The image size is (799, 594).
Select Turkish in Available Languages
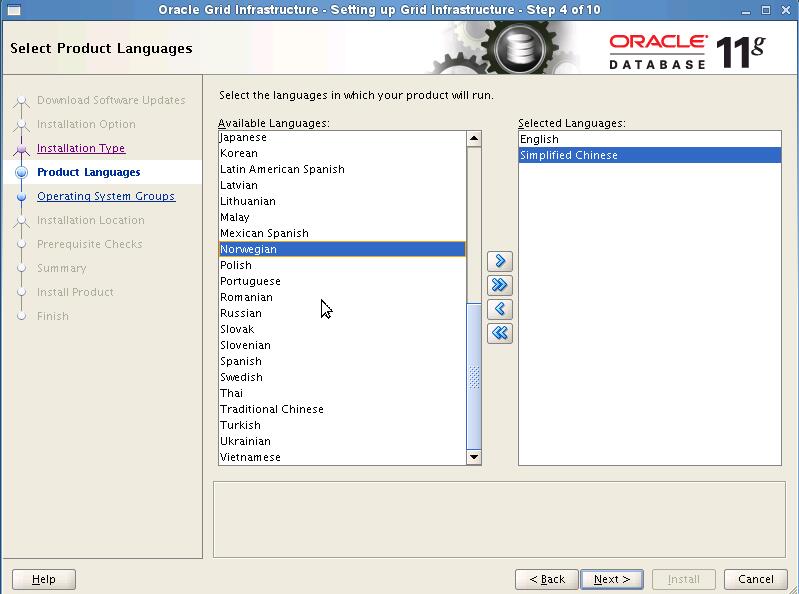tap(342, 425)
